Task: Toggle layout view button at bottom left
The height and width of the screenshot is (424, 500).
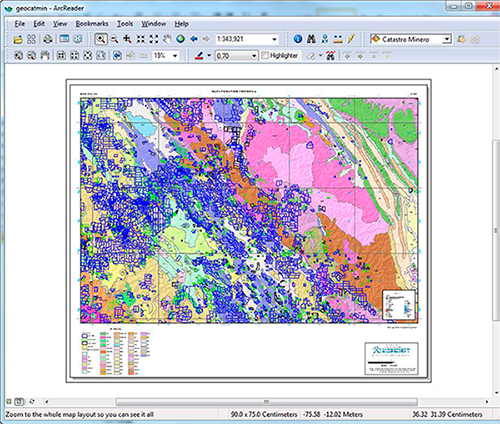Action: pyautogui.click(x=19, y=402)
